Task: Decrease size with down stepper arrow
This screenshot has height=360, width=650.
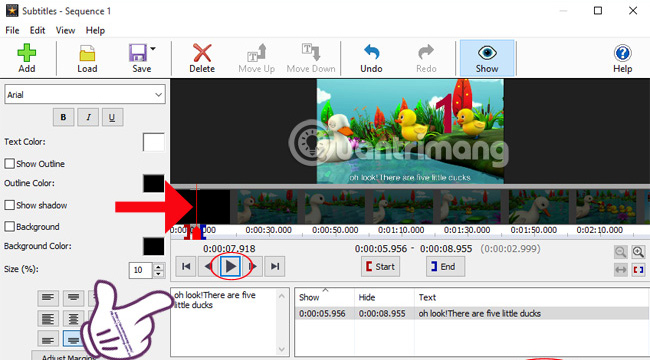Action: (x=159, y=274)
